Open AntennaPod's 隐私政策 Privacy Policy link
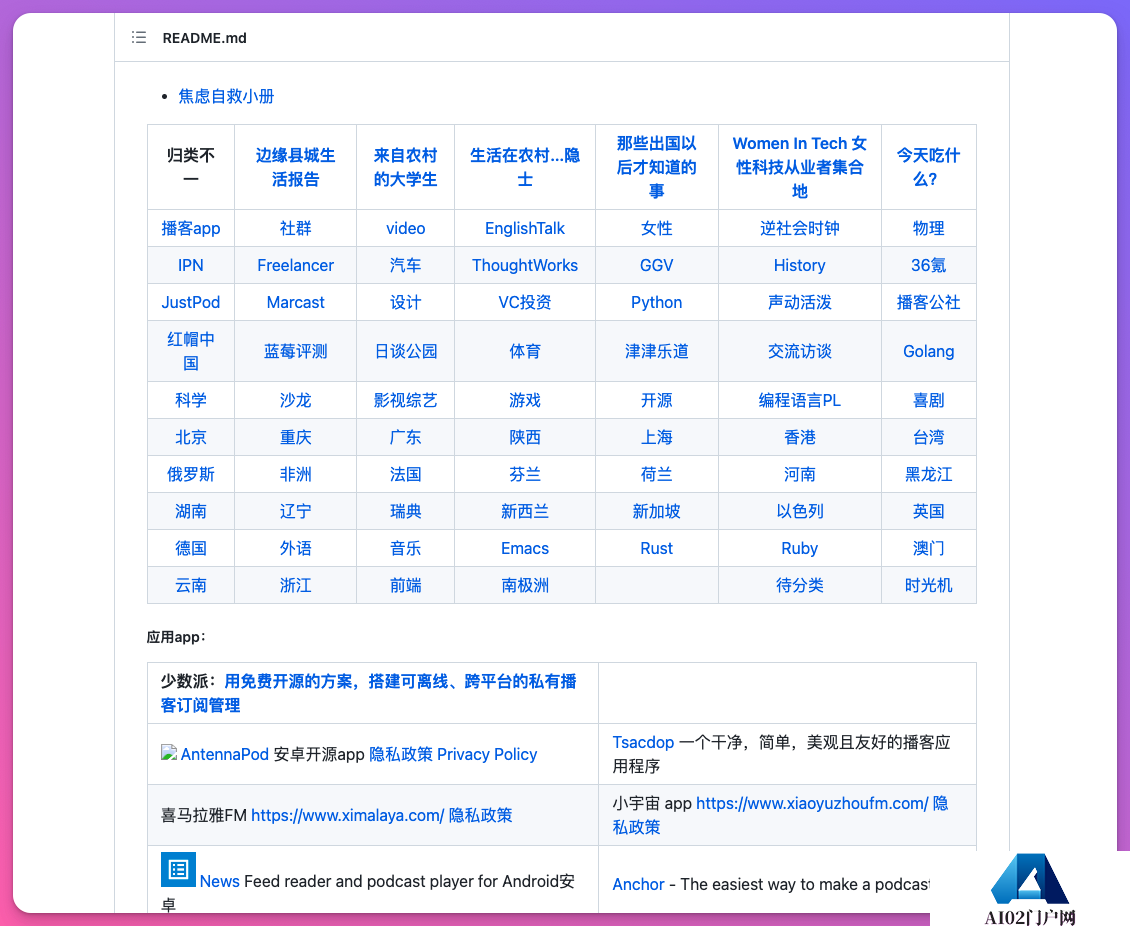Image resolution: width=1130 pixels, height=926 pixels. click(453, 754)
